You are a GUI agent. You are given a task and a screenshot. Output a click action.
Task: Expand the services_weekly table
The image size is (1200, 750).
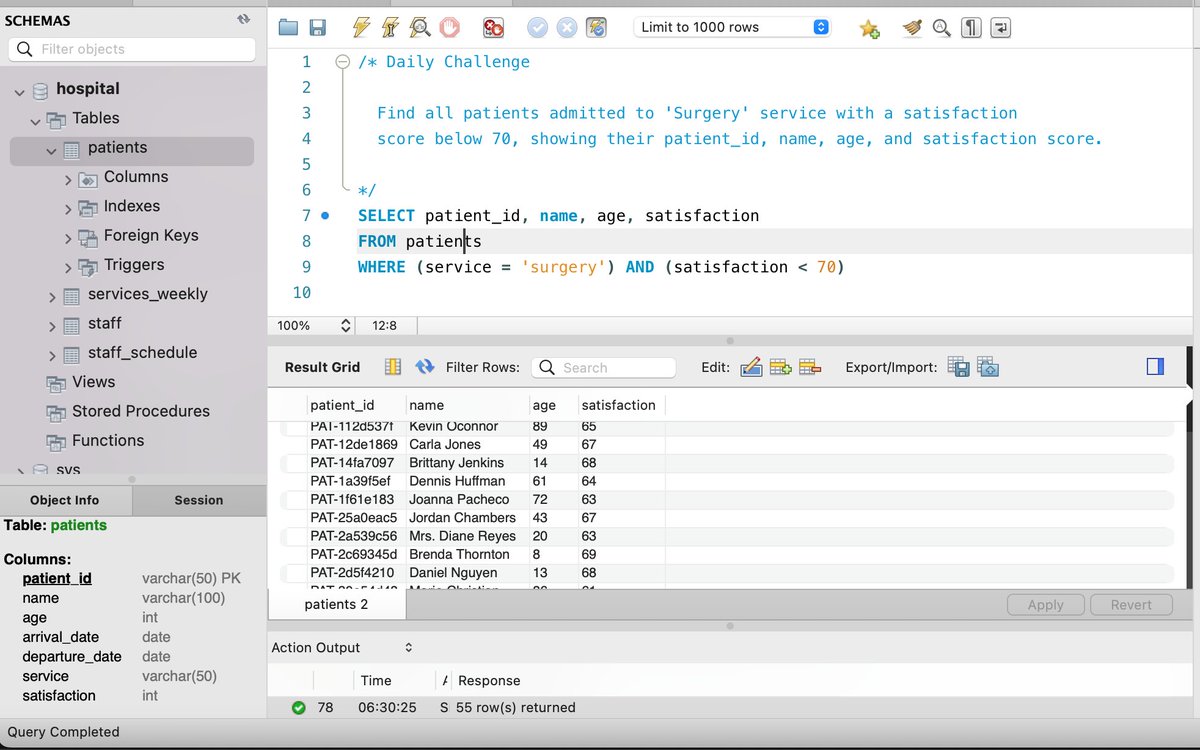point(52,297)
